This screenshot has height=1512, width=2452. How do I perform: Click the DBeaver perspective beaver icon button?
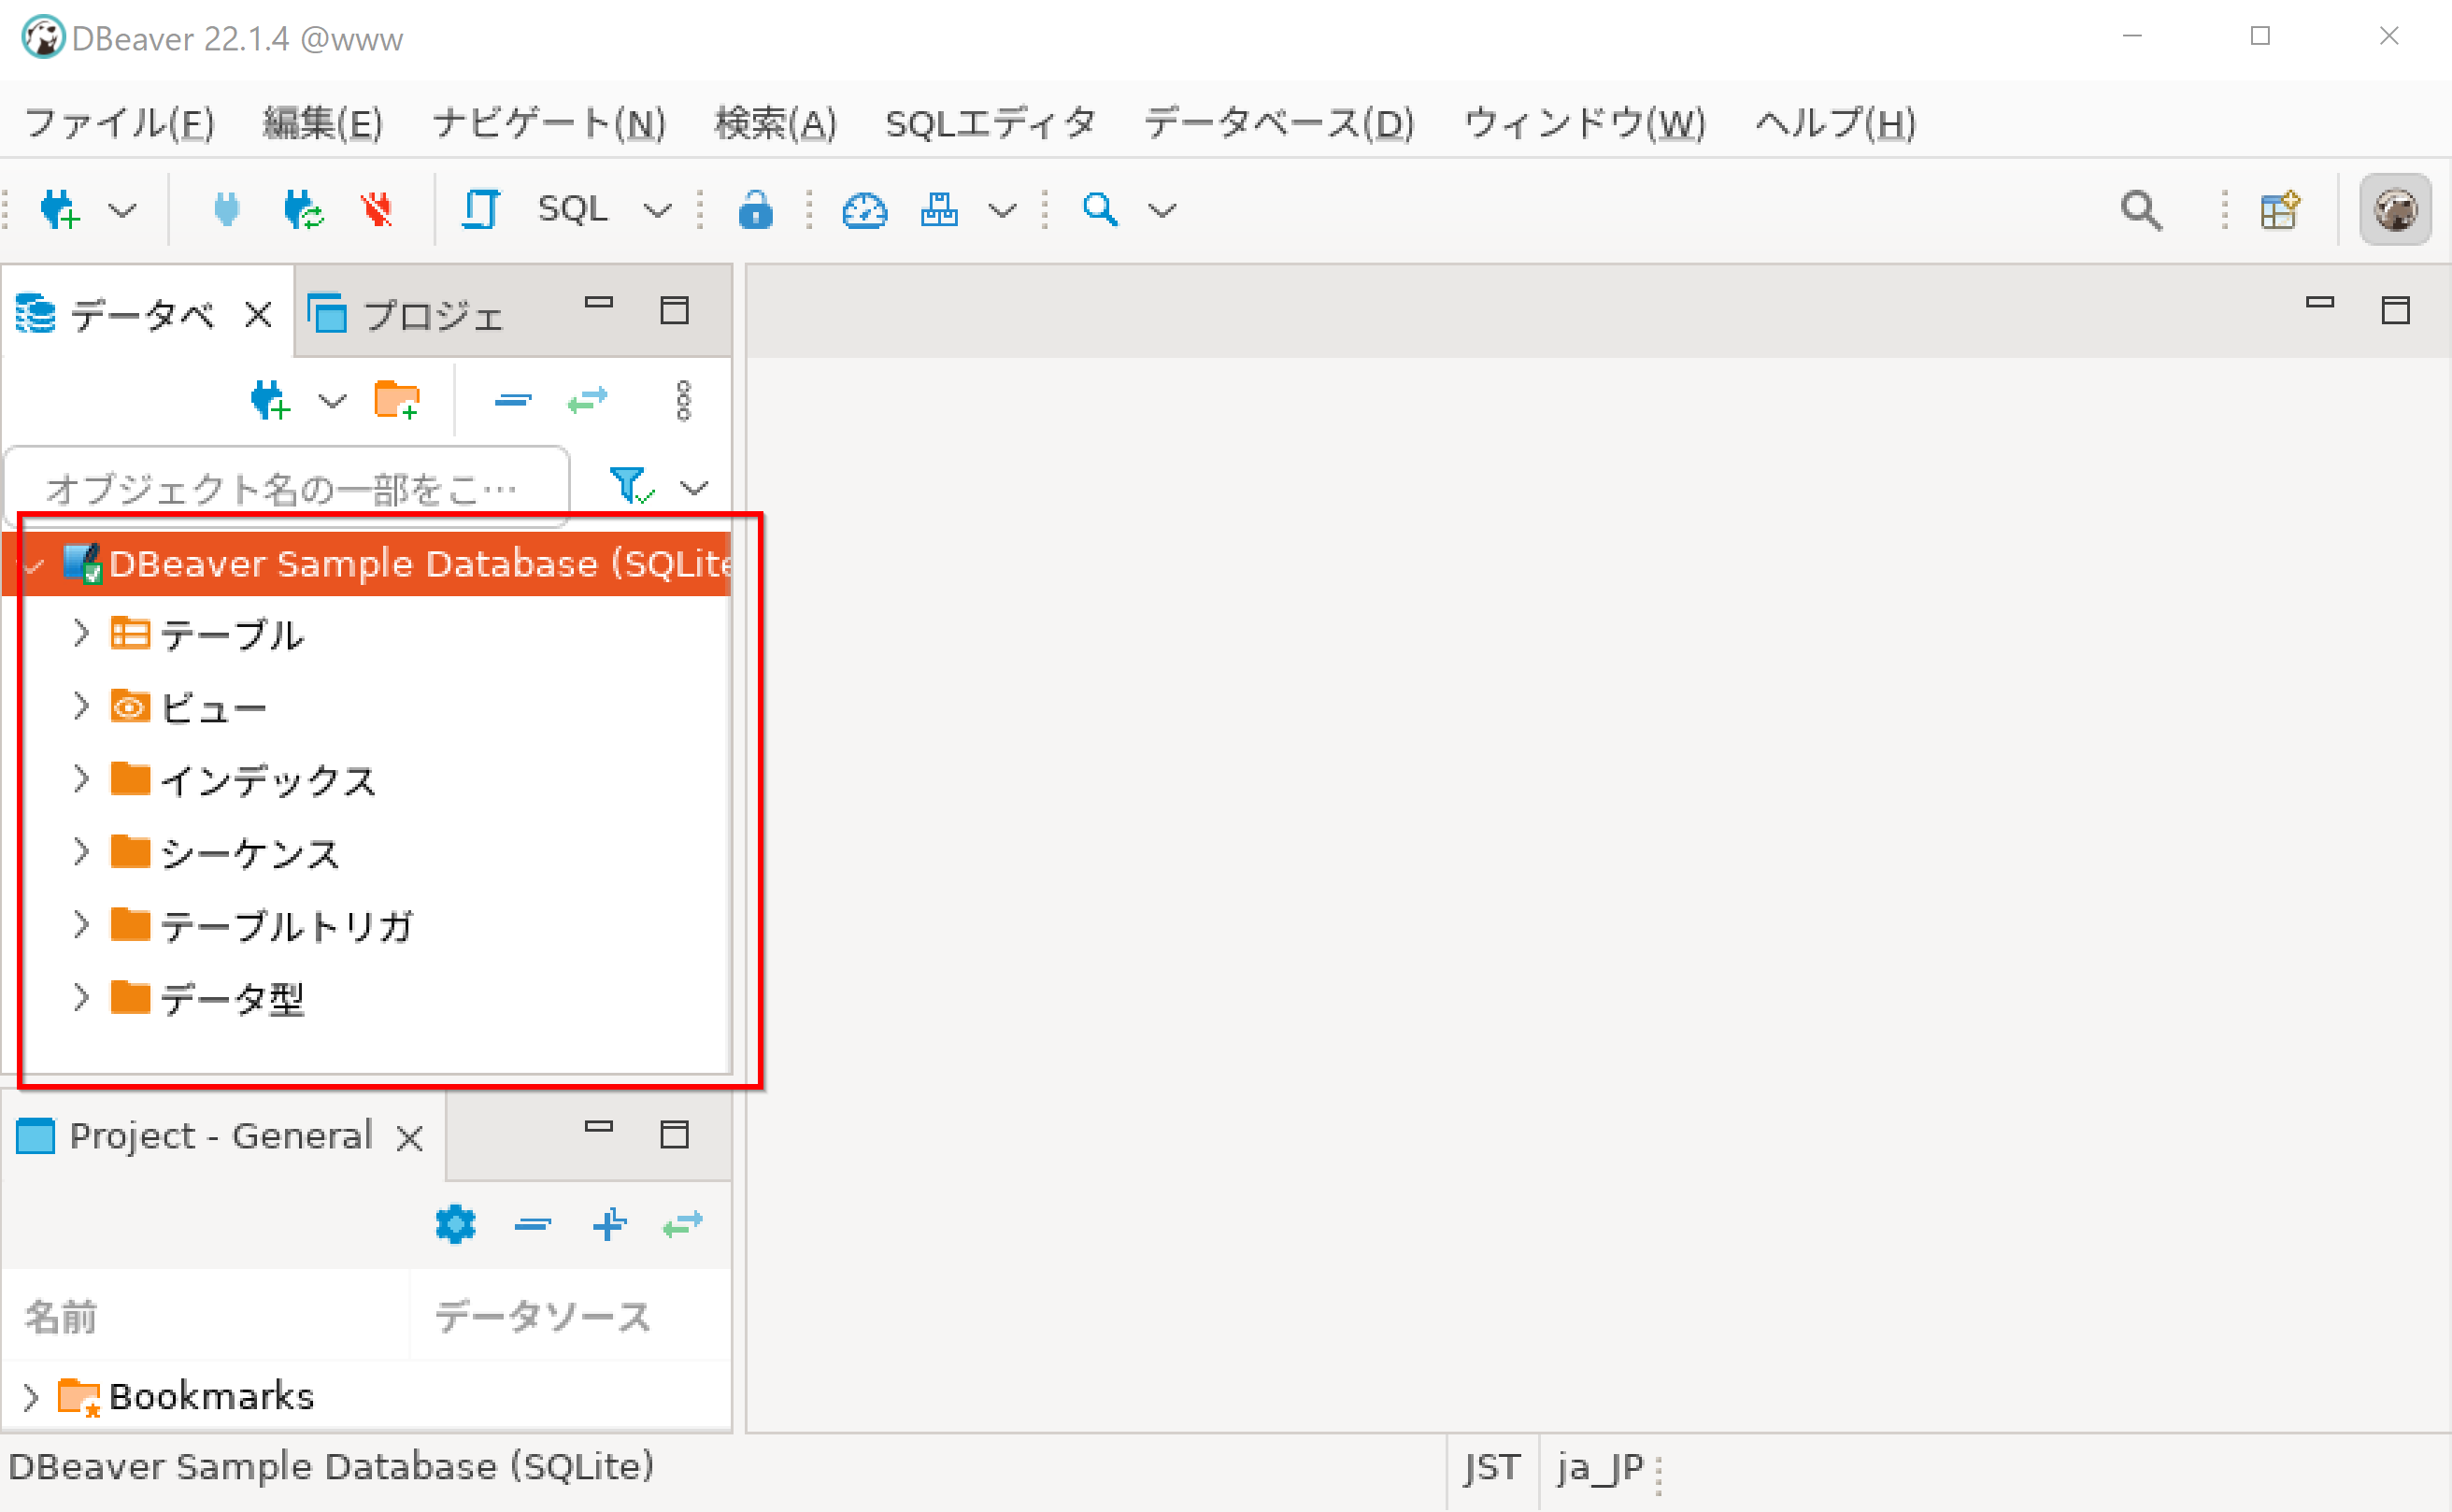[2395, 210]
